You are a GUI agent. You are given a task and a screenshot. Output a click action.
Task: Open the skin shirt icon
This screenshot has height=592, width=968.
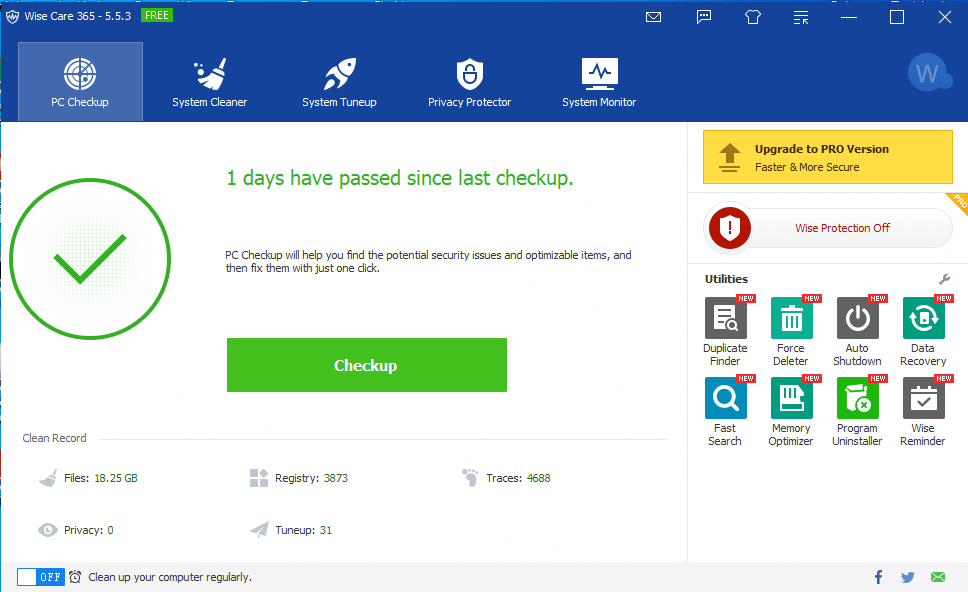click(x=753, y=17)
